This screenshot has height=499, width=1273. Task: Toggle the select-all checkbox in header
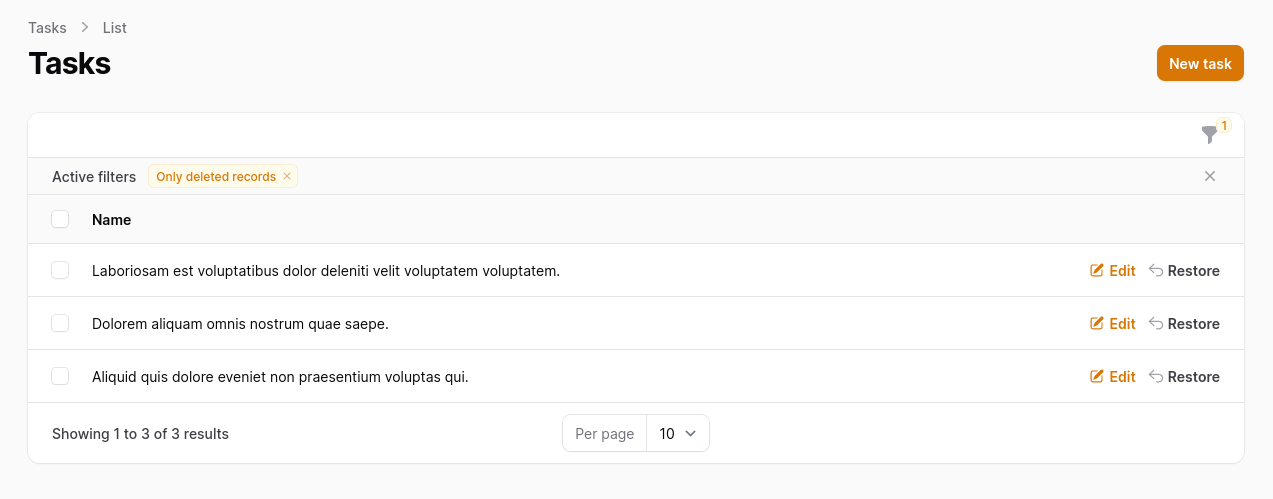click(x=60, y=219)
